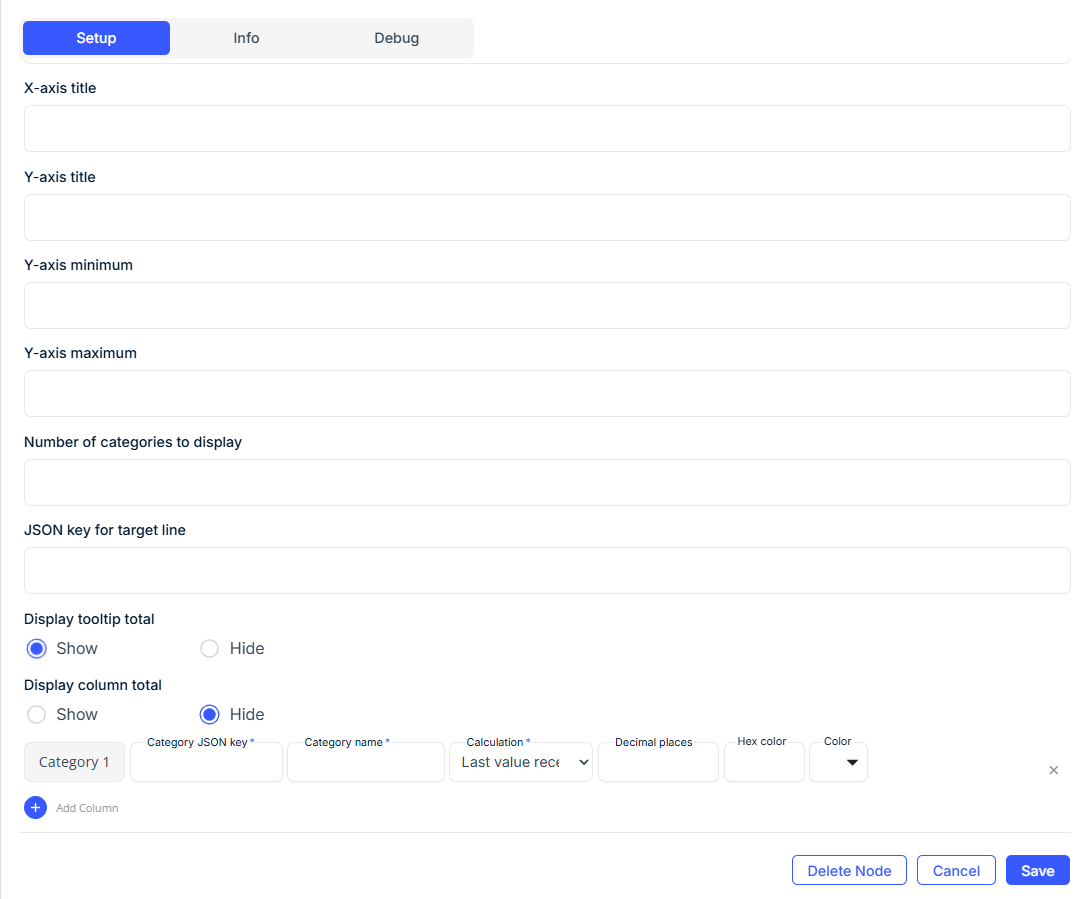This screenshot has width=1086, height=899.
Task: Click the blue plus Add Column icon
Action: pos(35,808)
